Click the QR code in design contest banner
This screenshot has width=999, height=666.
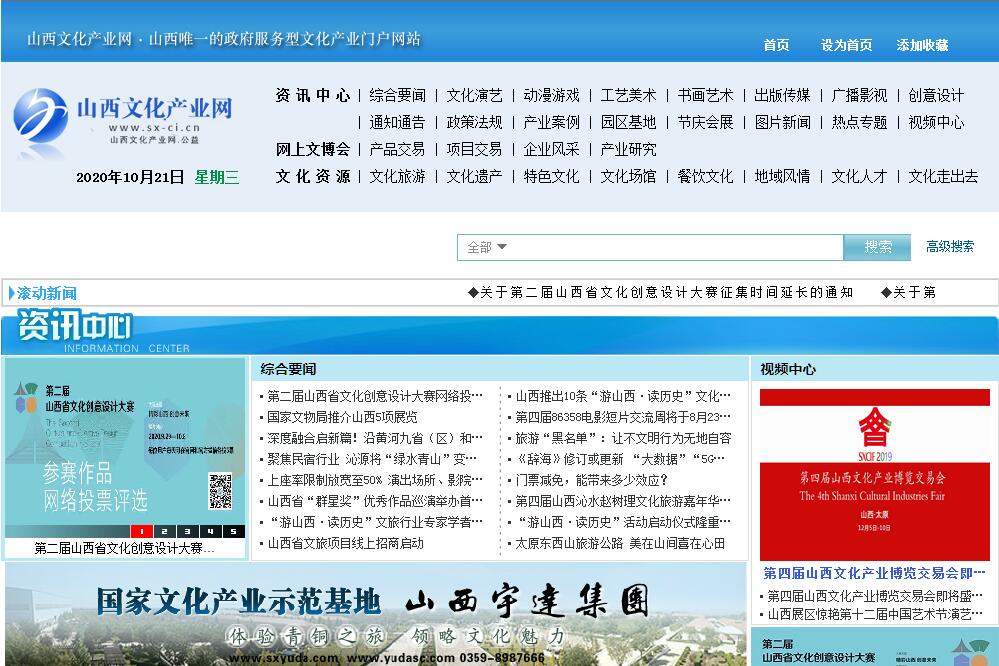click(220, 491)
